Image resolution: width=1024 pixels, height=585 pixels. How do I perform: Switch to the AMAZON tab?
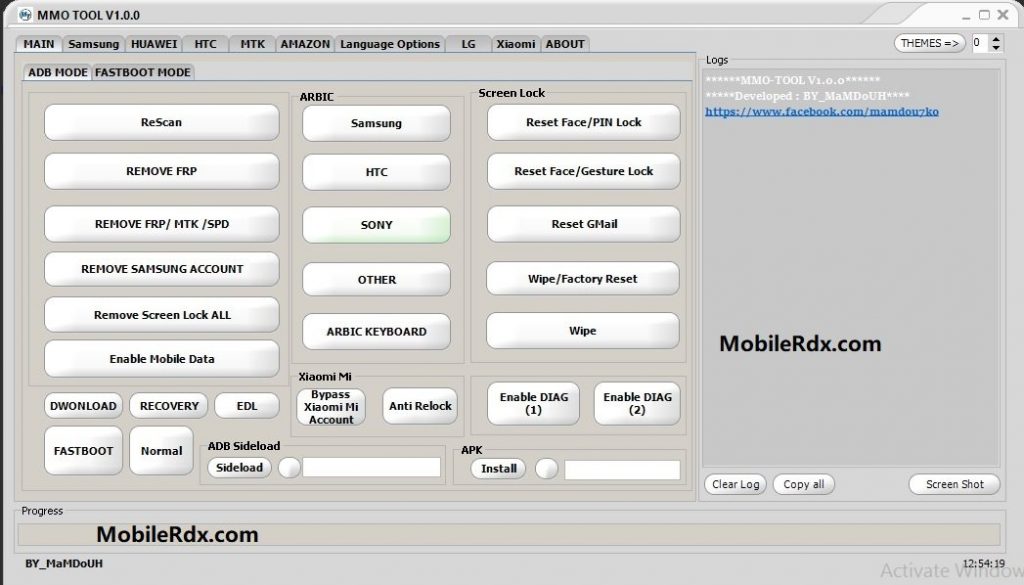click(x=305, y=44)
